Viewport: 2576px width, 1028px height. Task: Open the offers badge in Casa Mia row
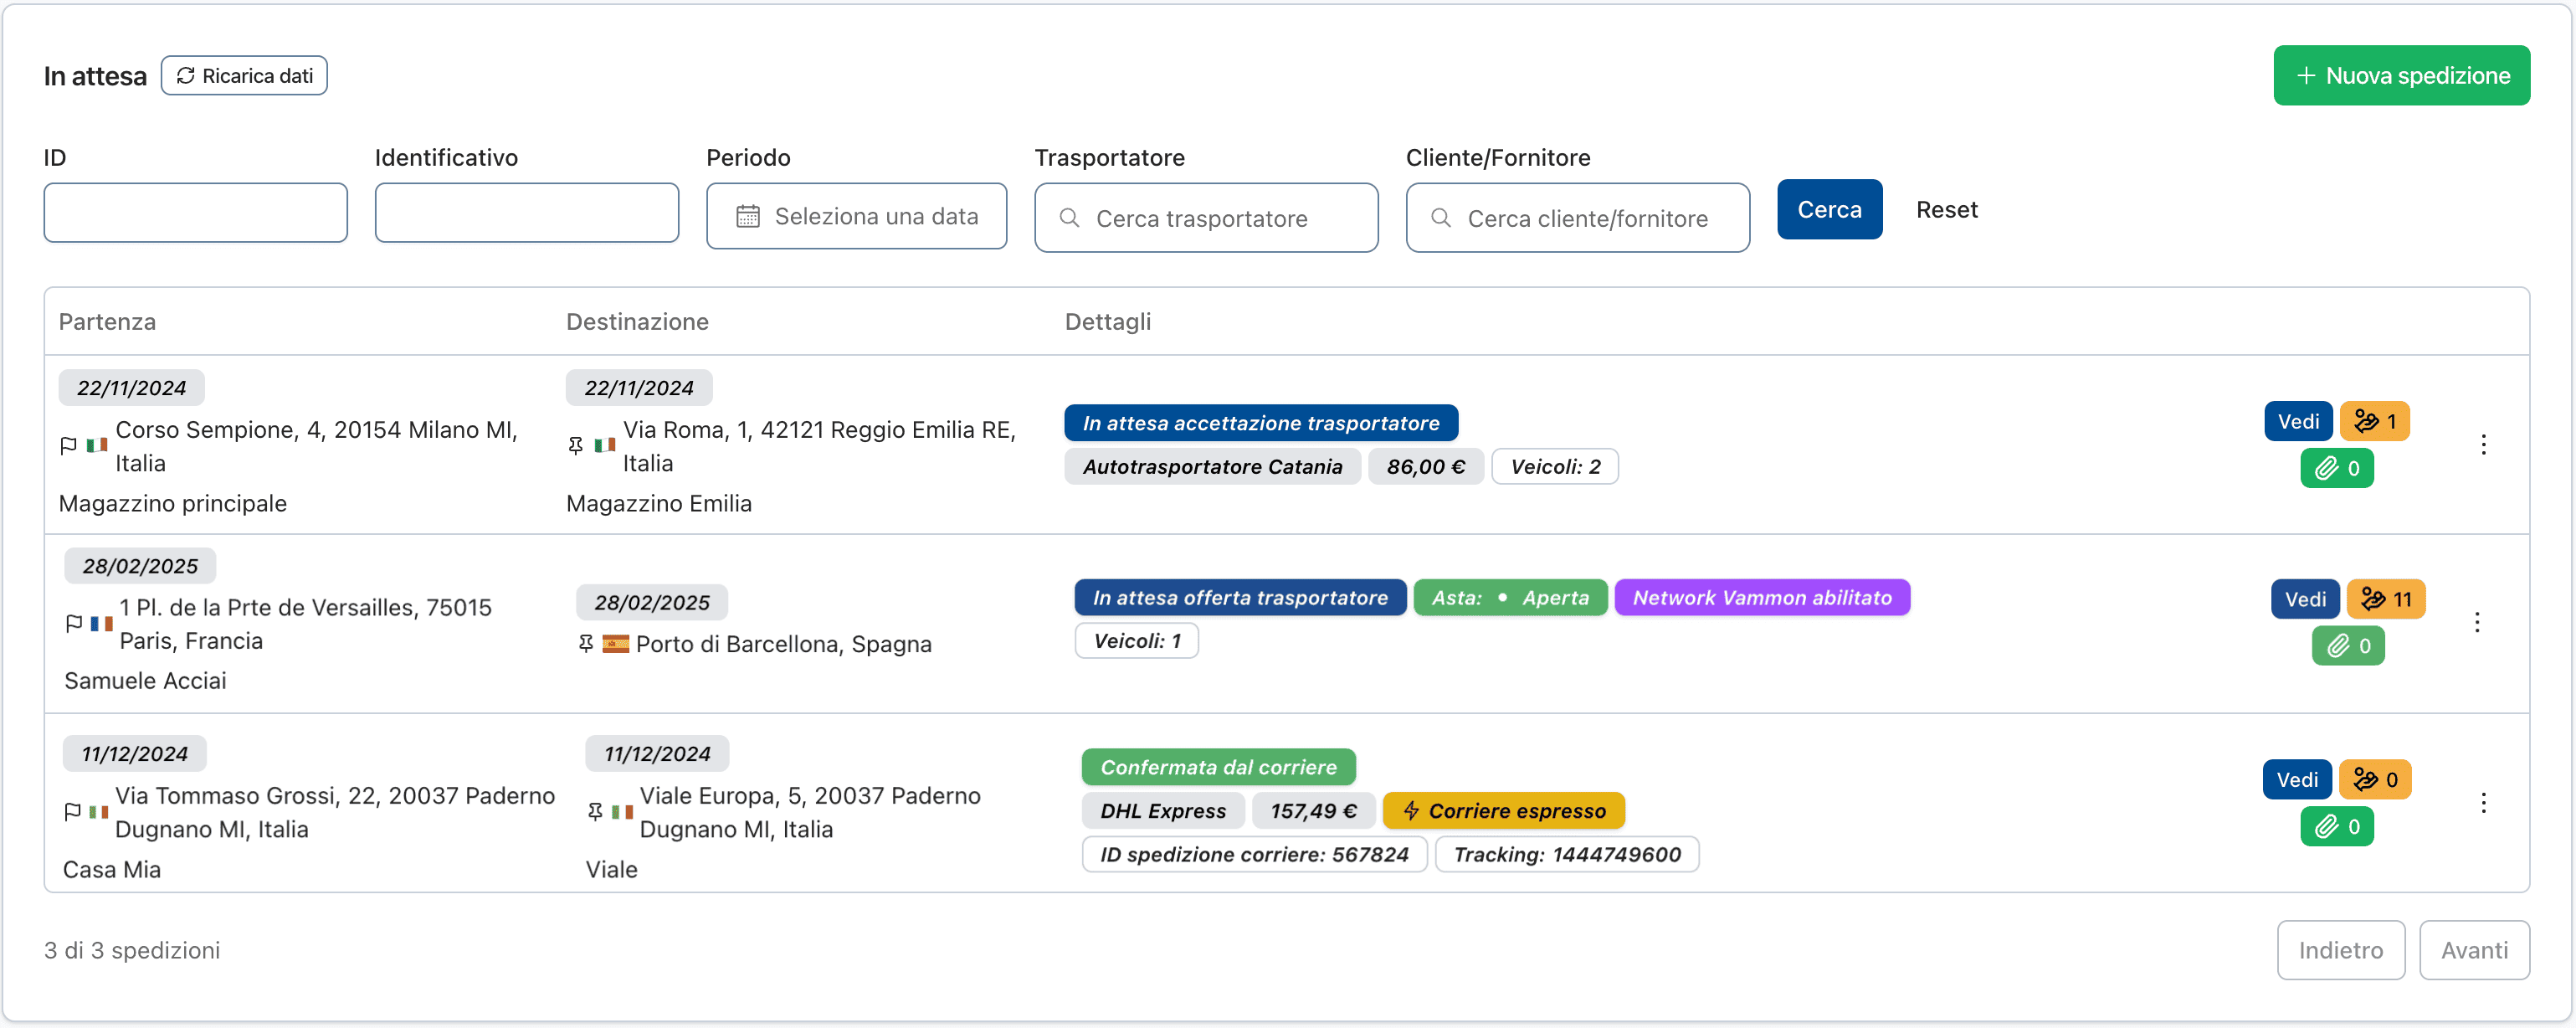[2375, 780]
